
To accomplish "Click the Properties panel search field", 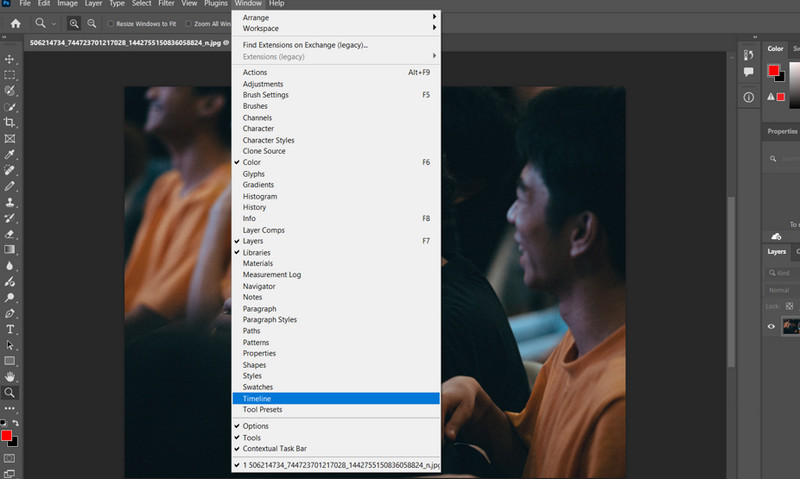I will (x=783, y=159).
